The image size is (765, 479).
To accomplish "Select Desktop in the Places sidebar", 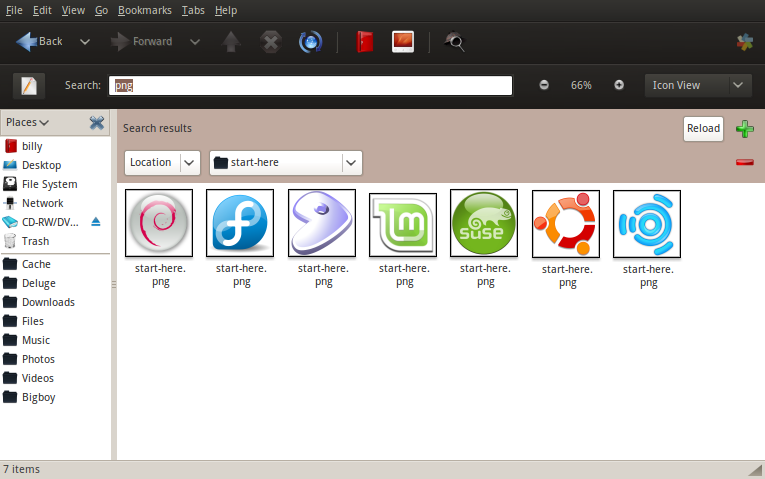I will [x=56, y=165].
